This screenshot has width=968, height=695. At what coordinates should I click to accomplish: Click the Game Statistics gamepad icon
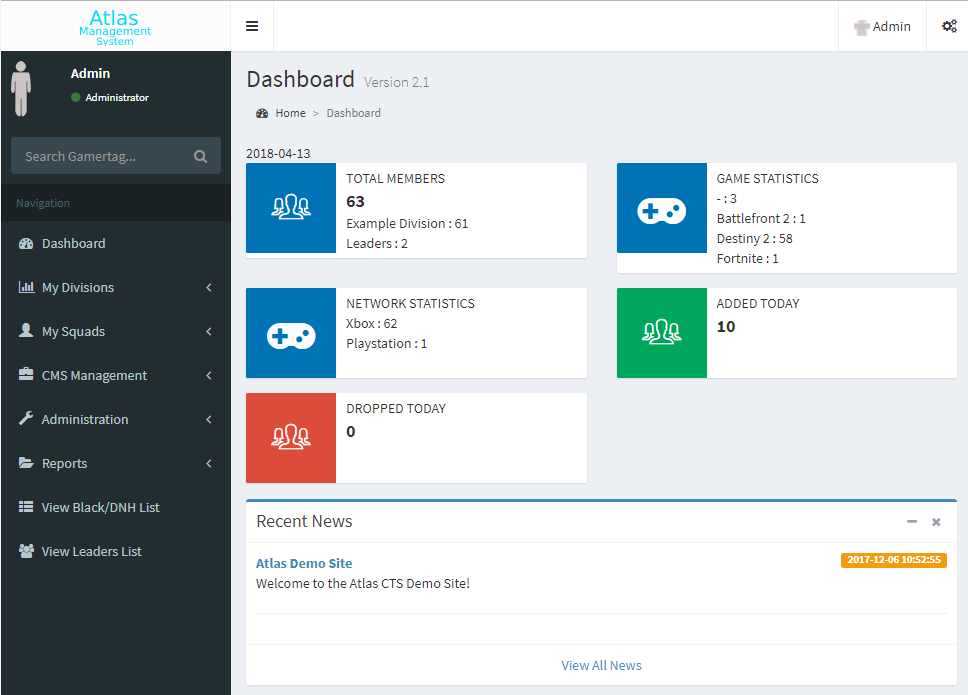click(661, 208)
